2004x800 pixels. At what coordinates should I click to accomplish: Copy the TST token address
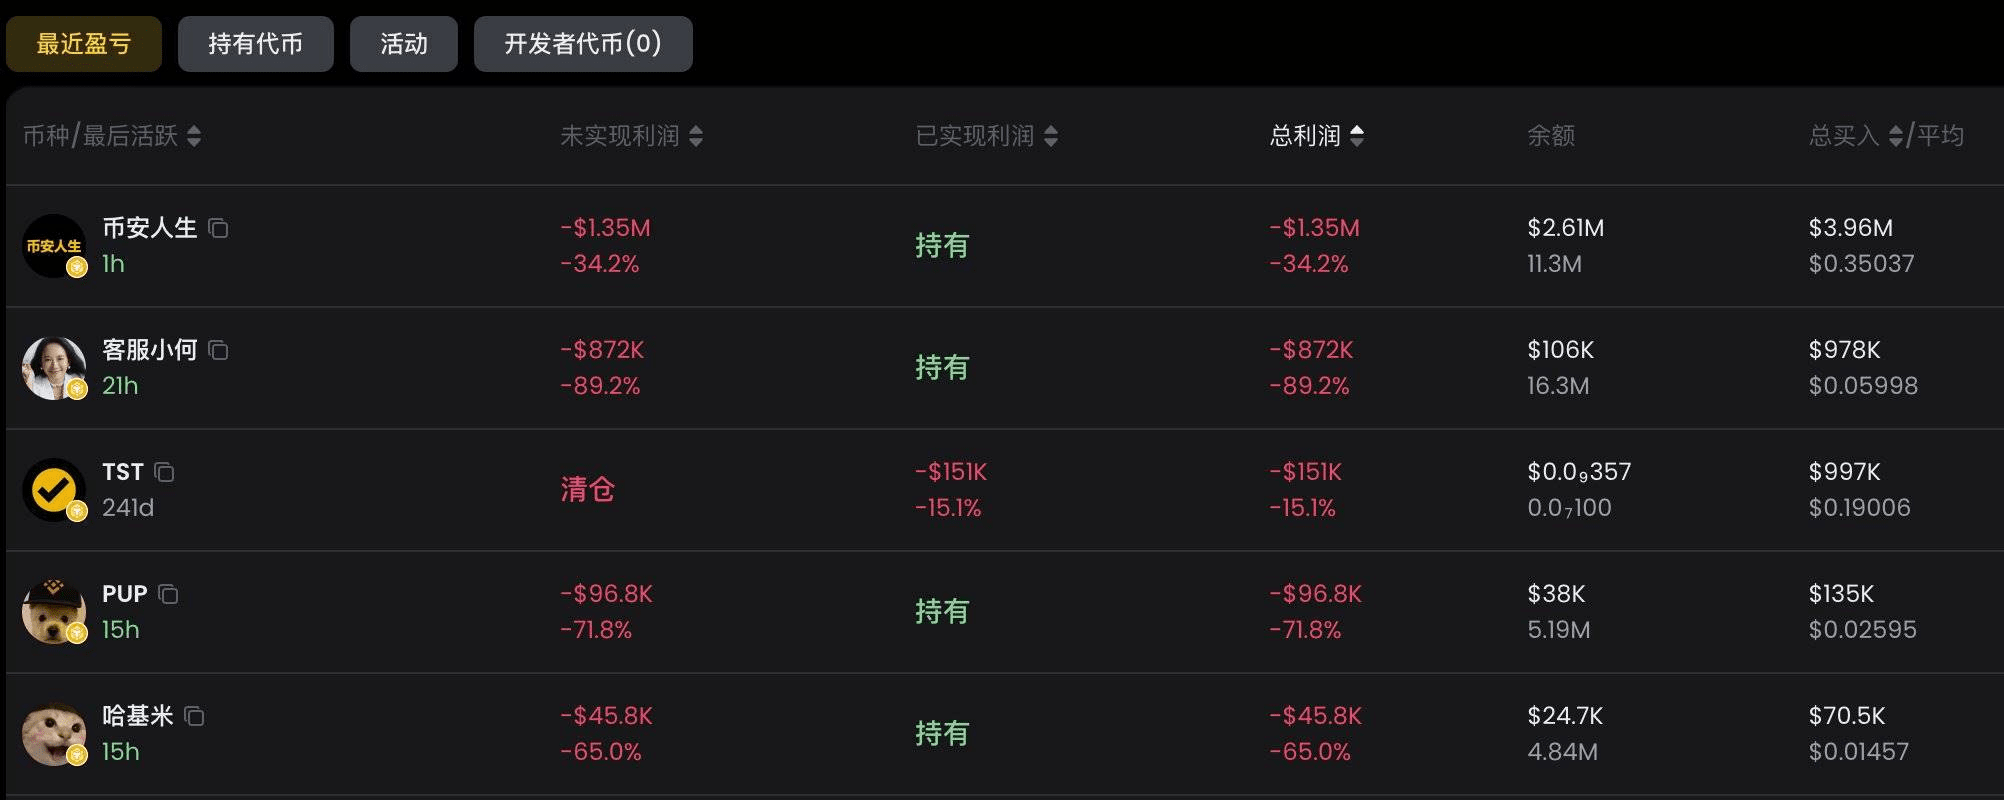click(164, 473)
